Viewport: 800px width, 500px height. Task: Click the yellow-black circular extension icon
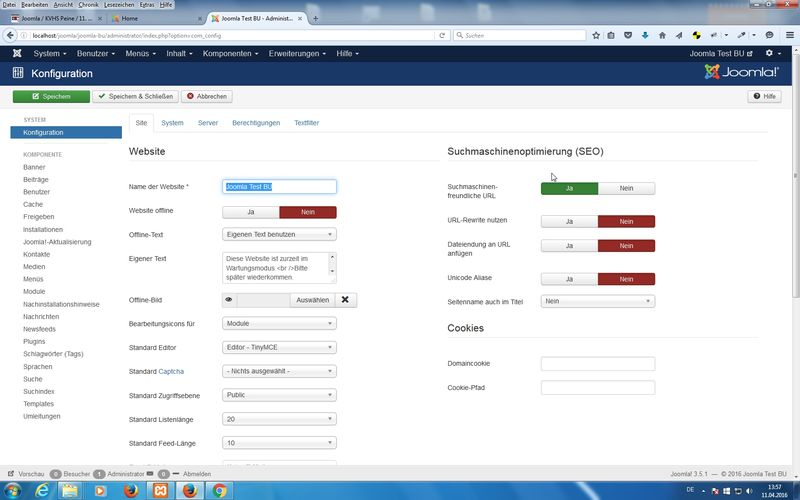pos(696,35)
